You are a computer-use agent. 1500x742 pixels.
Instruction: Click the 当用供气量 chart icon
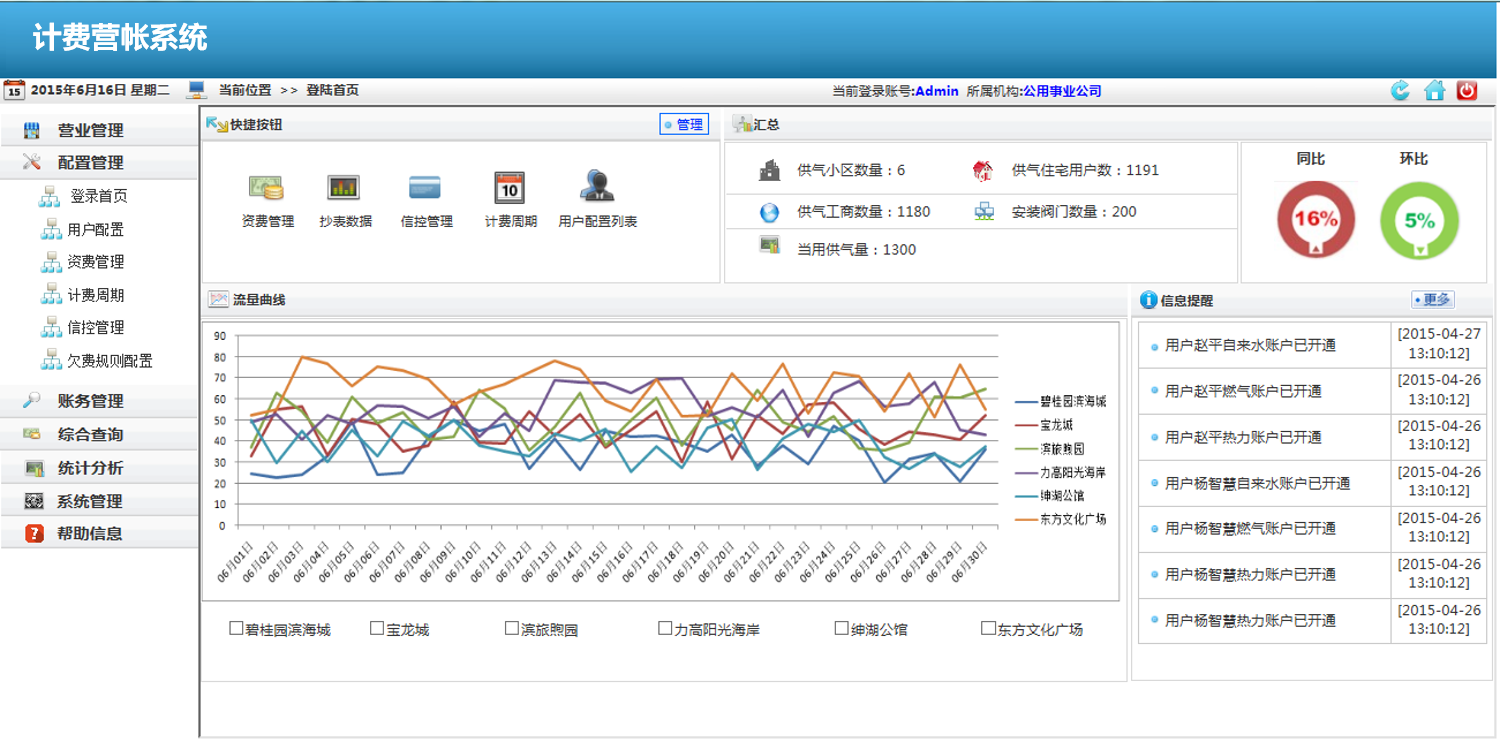tap(769, 245)
